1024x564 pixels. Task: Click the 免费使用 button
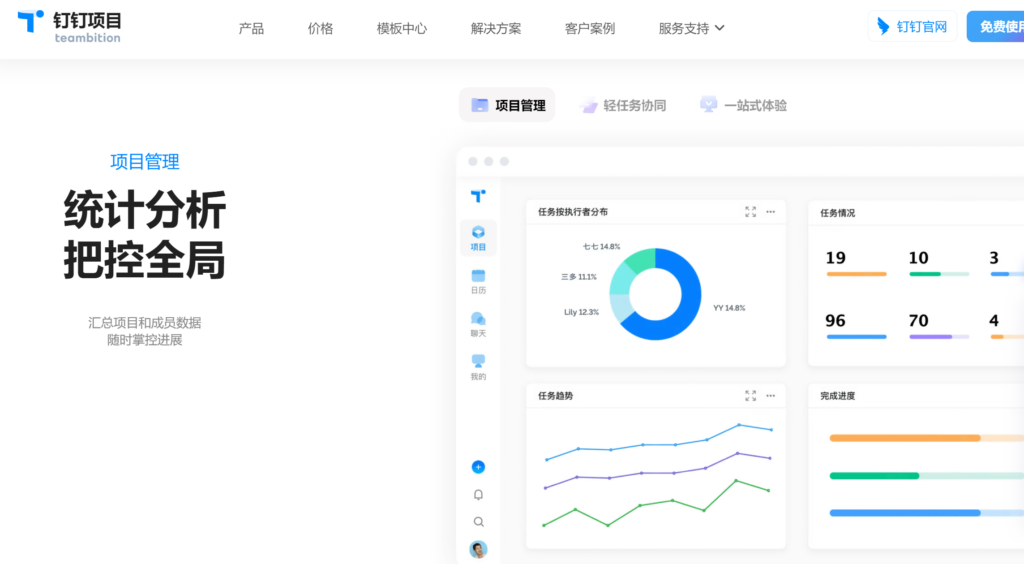996,27
